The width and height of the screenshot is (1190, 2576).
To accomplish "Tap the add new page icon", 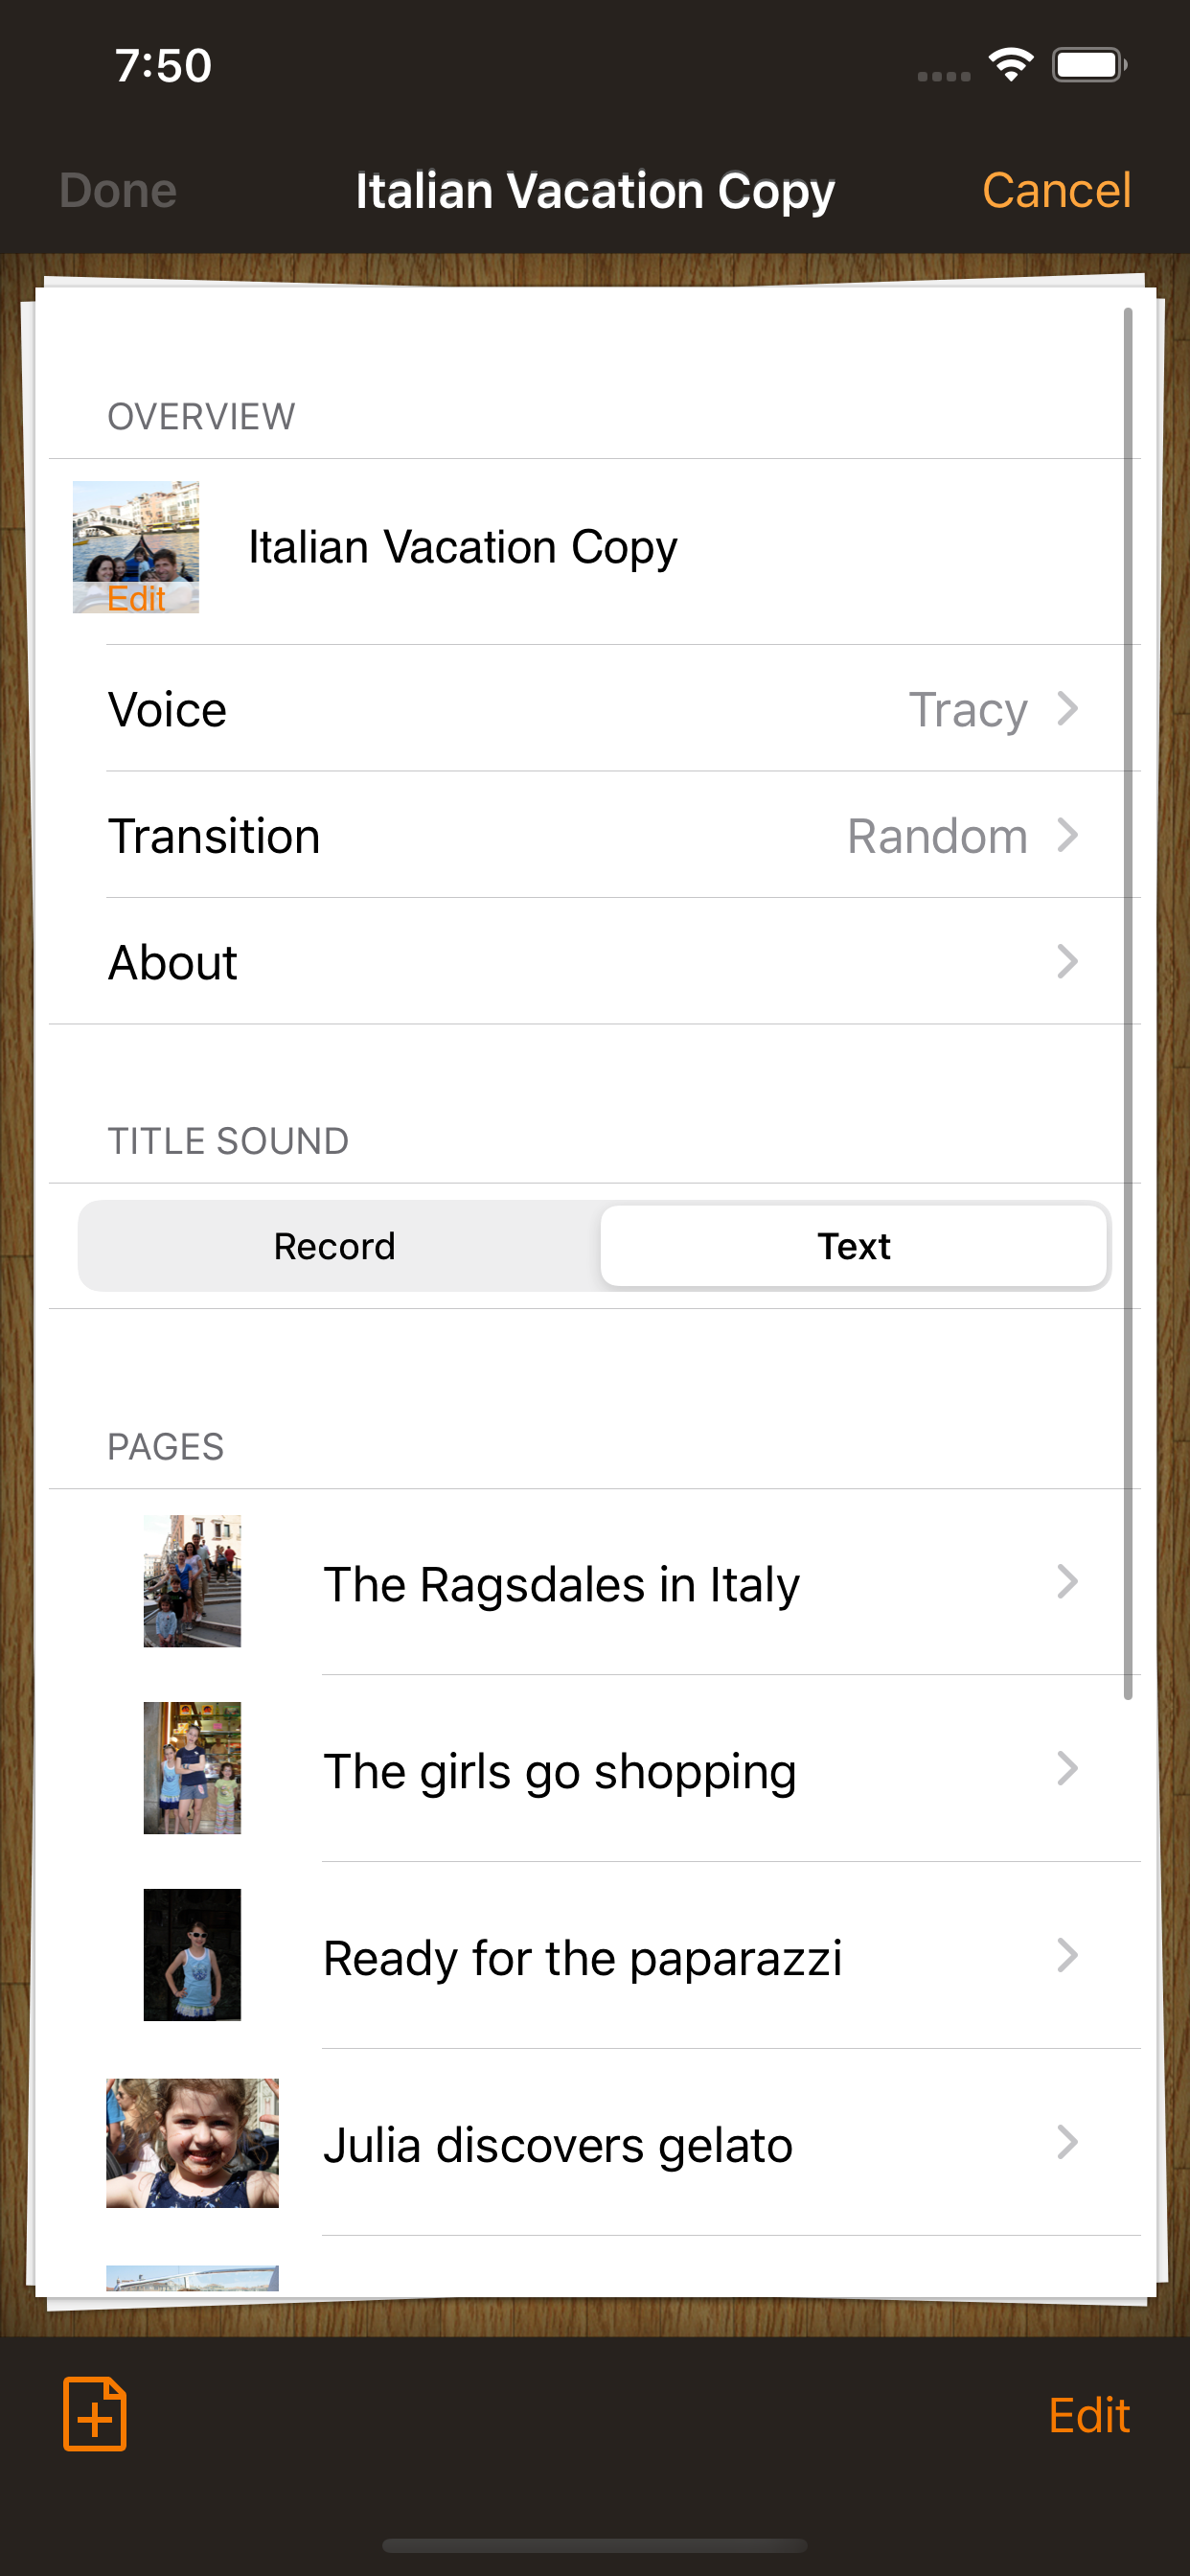I will [95, 2414].
